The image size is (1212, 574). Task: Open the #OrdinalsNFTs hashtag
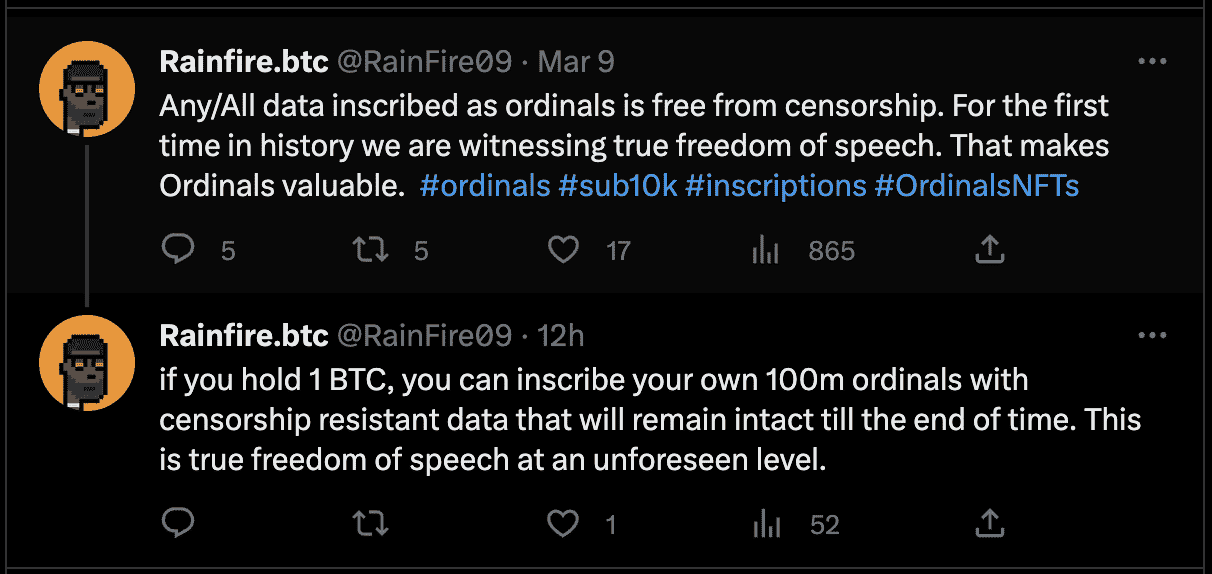pos(976,186)
